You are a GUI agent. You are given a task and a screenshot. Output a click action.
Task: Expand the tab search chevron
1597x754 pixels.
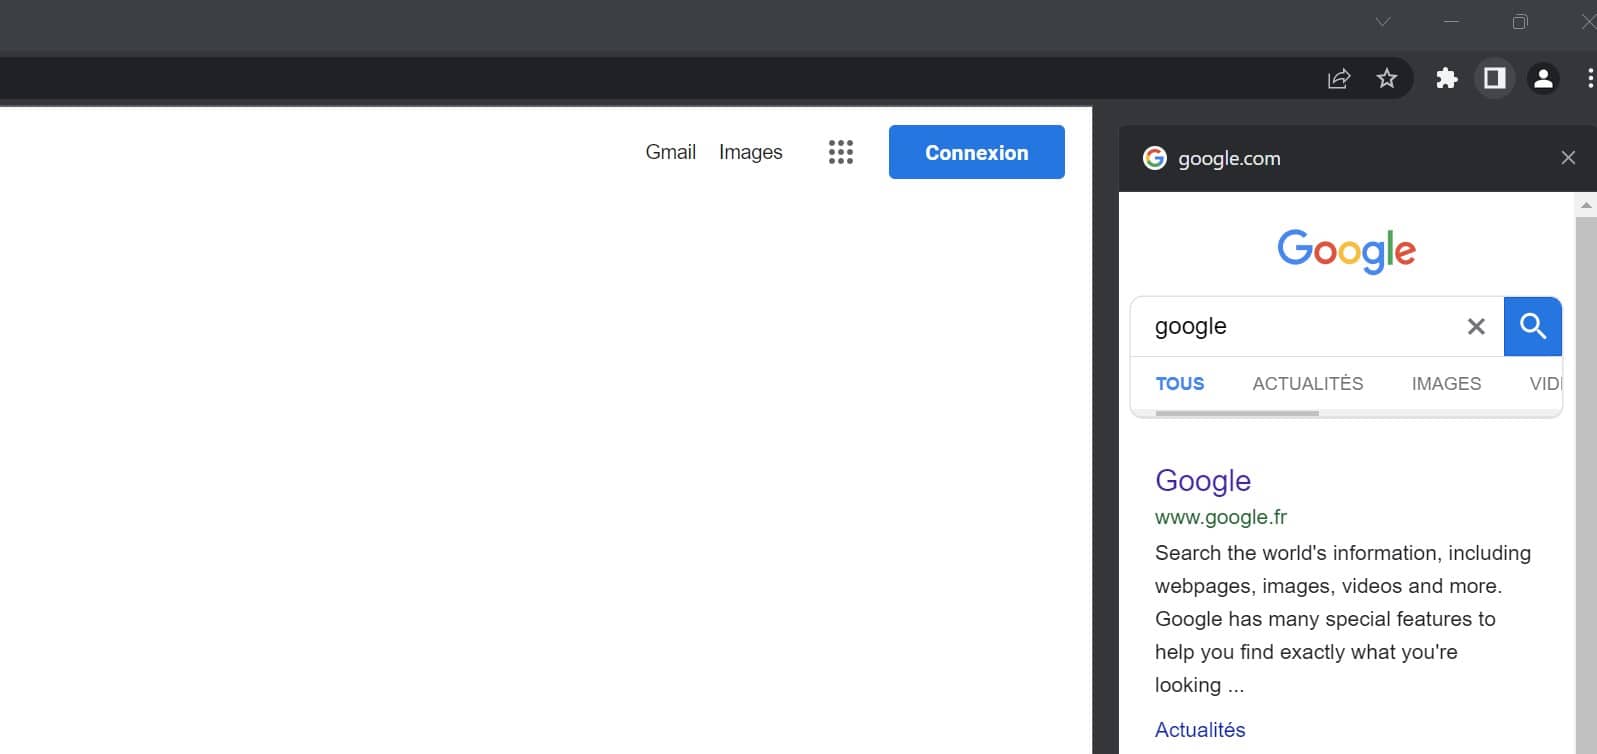(1382, 22)
